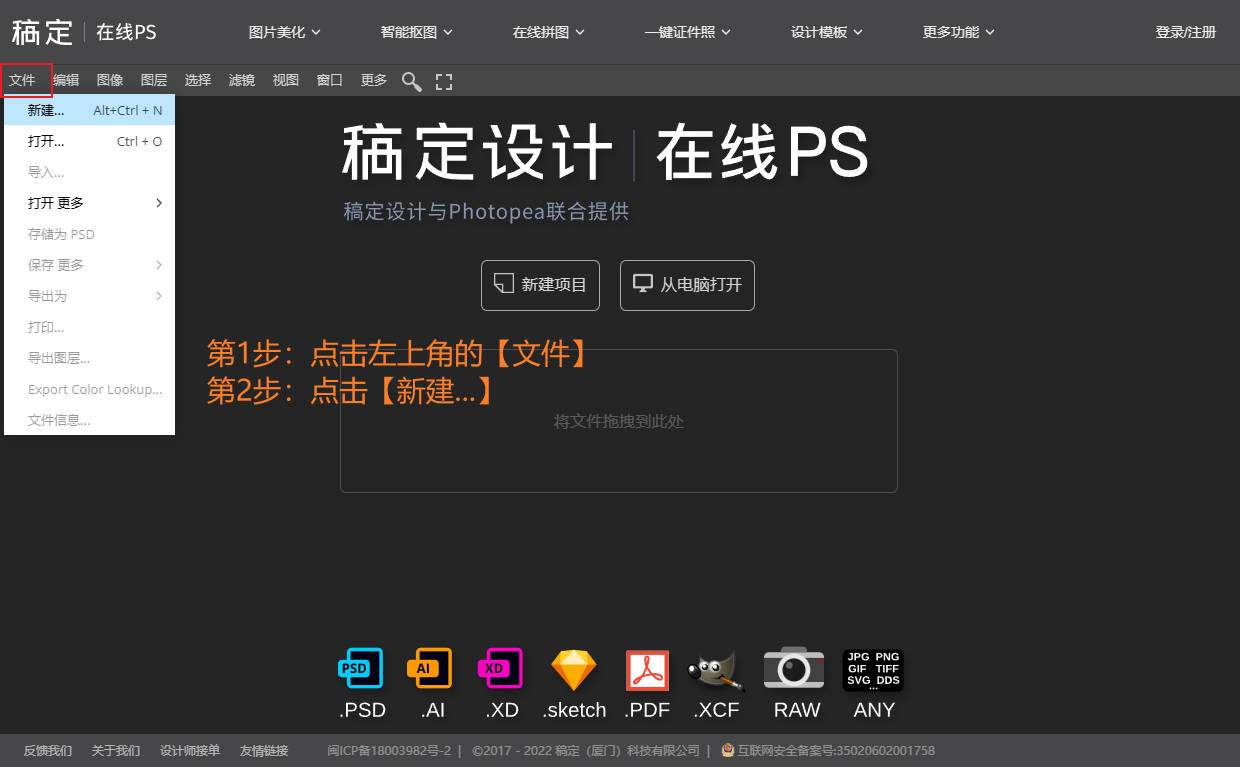The height and width of the screenshot is (767, 1240).
Task: Open the 友情链接 footer link
Action: (x=264, y=751)
